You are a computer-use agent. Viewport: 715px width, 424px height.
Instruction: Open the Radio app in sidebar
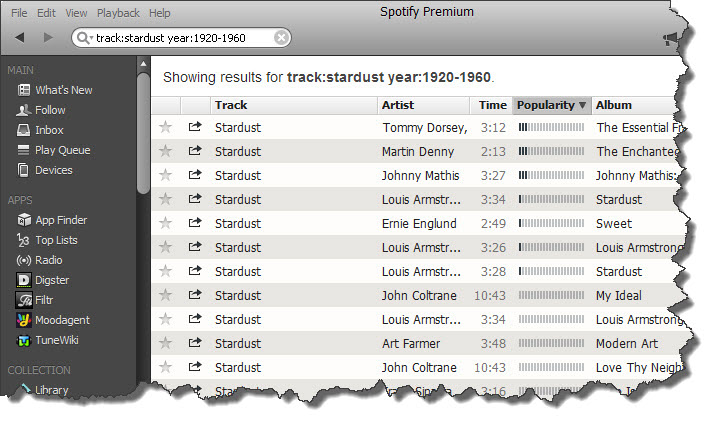48,260
